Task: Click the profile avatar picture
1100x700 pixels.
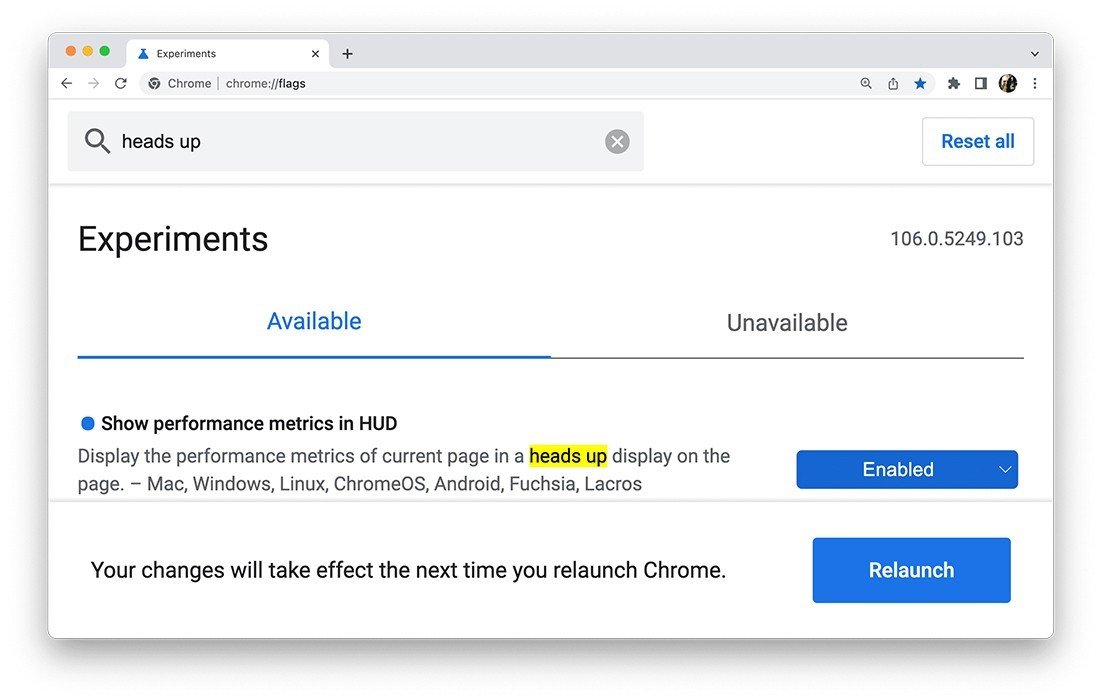Action: [1008, 83]
